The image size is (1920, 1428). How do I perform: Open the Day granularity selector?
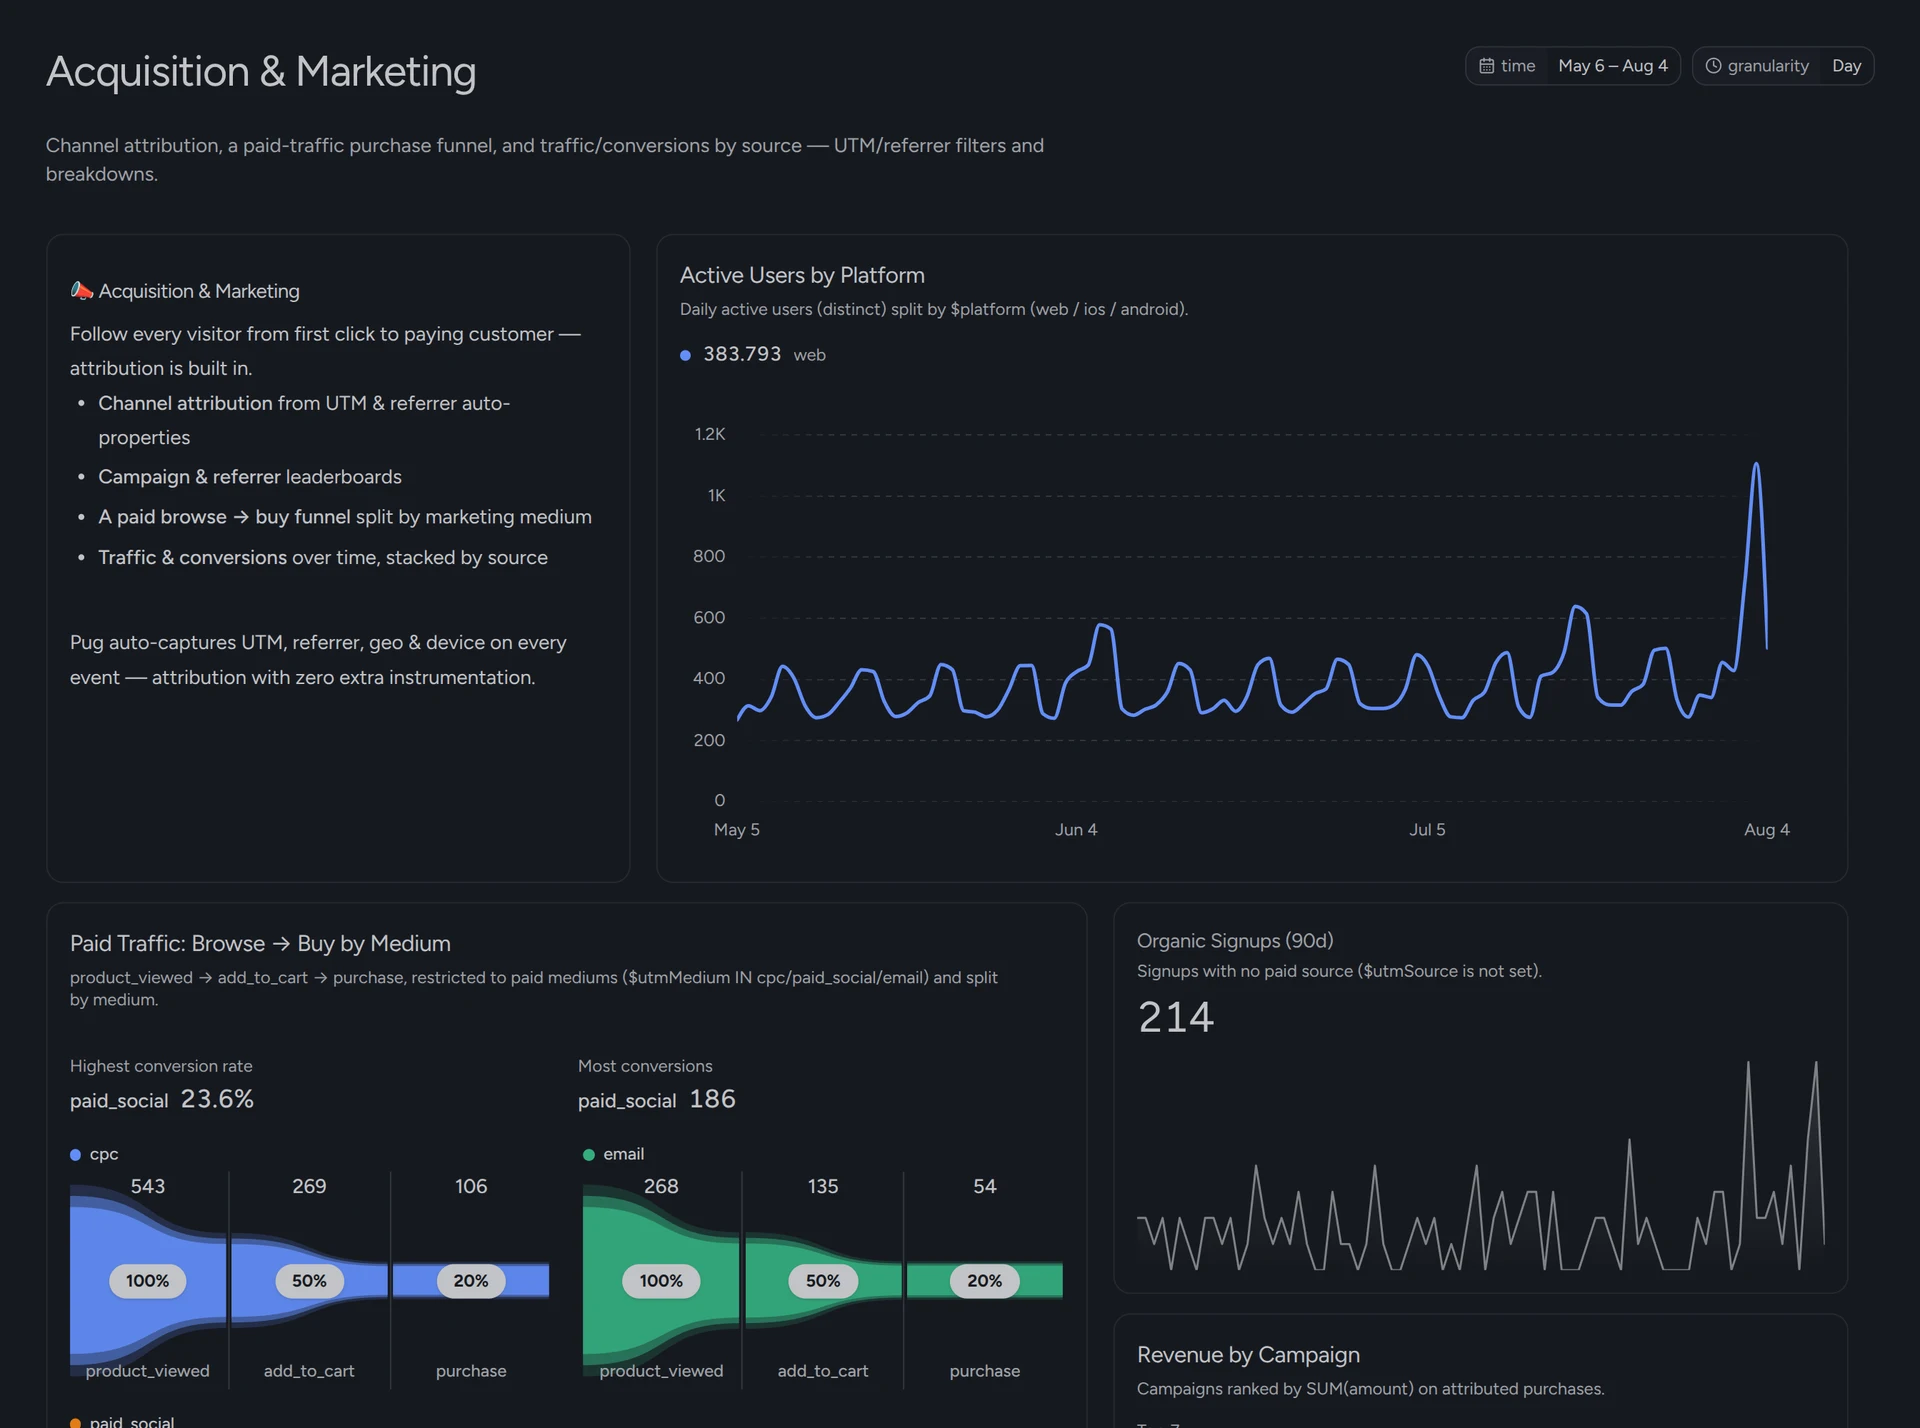1846,66
